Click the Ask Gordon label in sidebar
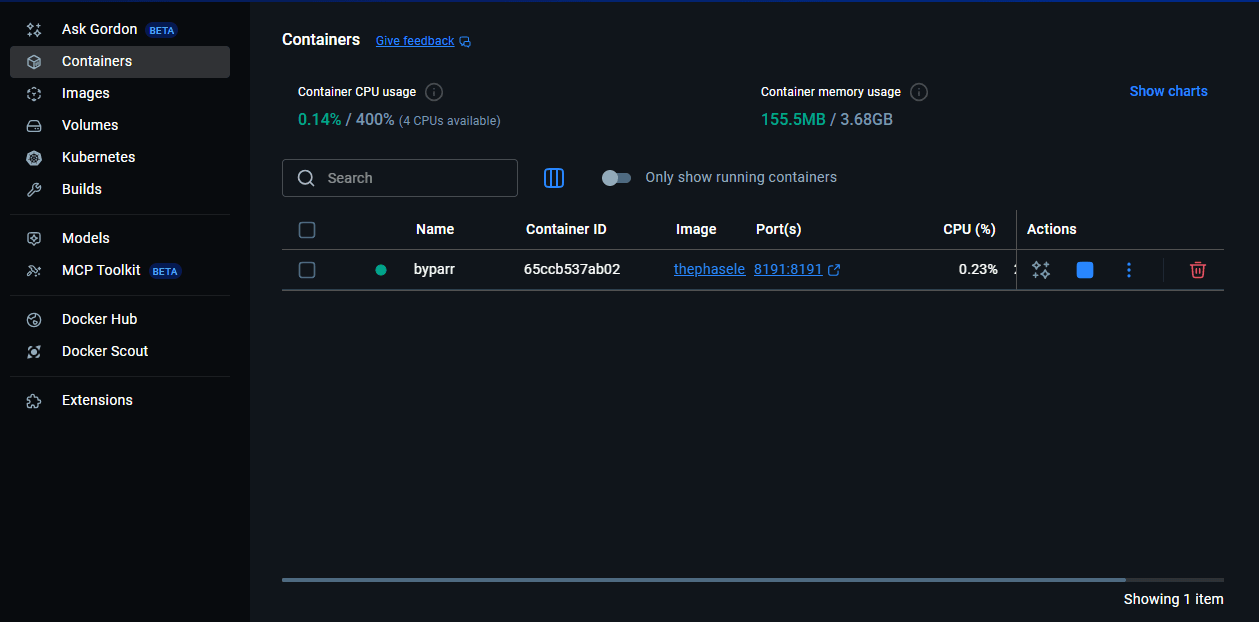Screen dimensions: 1259x622 (99, 29)
